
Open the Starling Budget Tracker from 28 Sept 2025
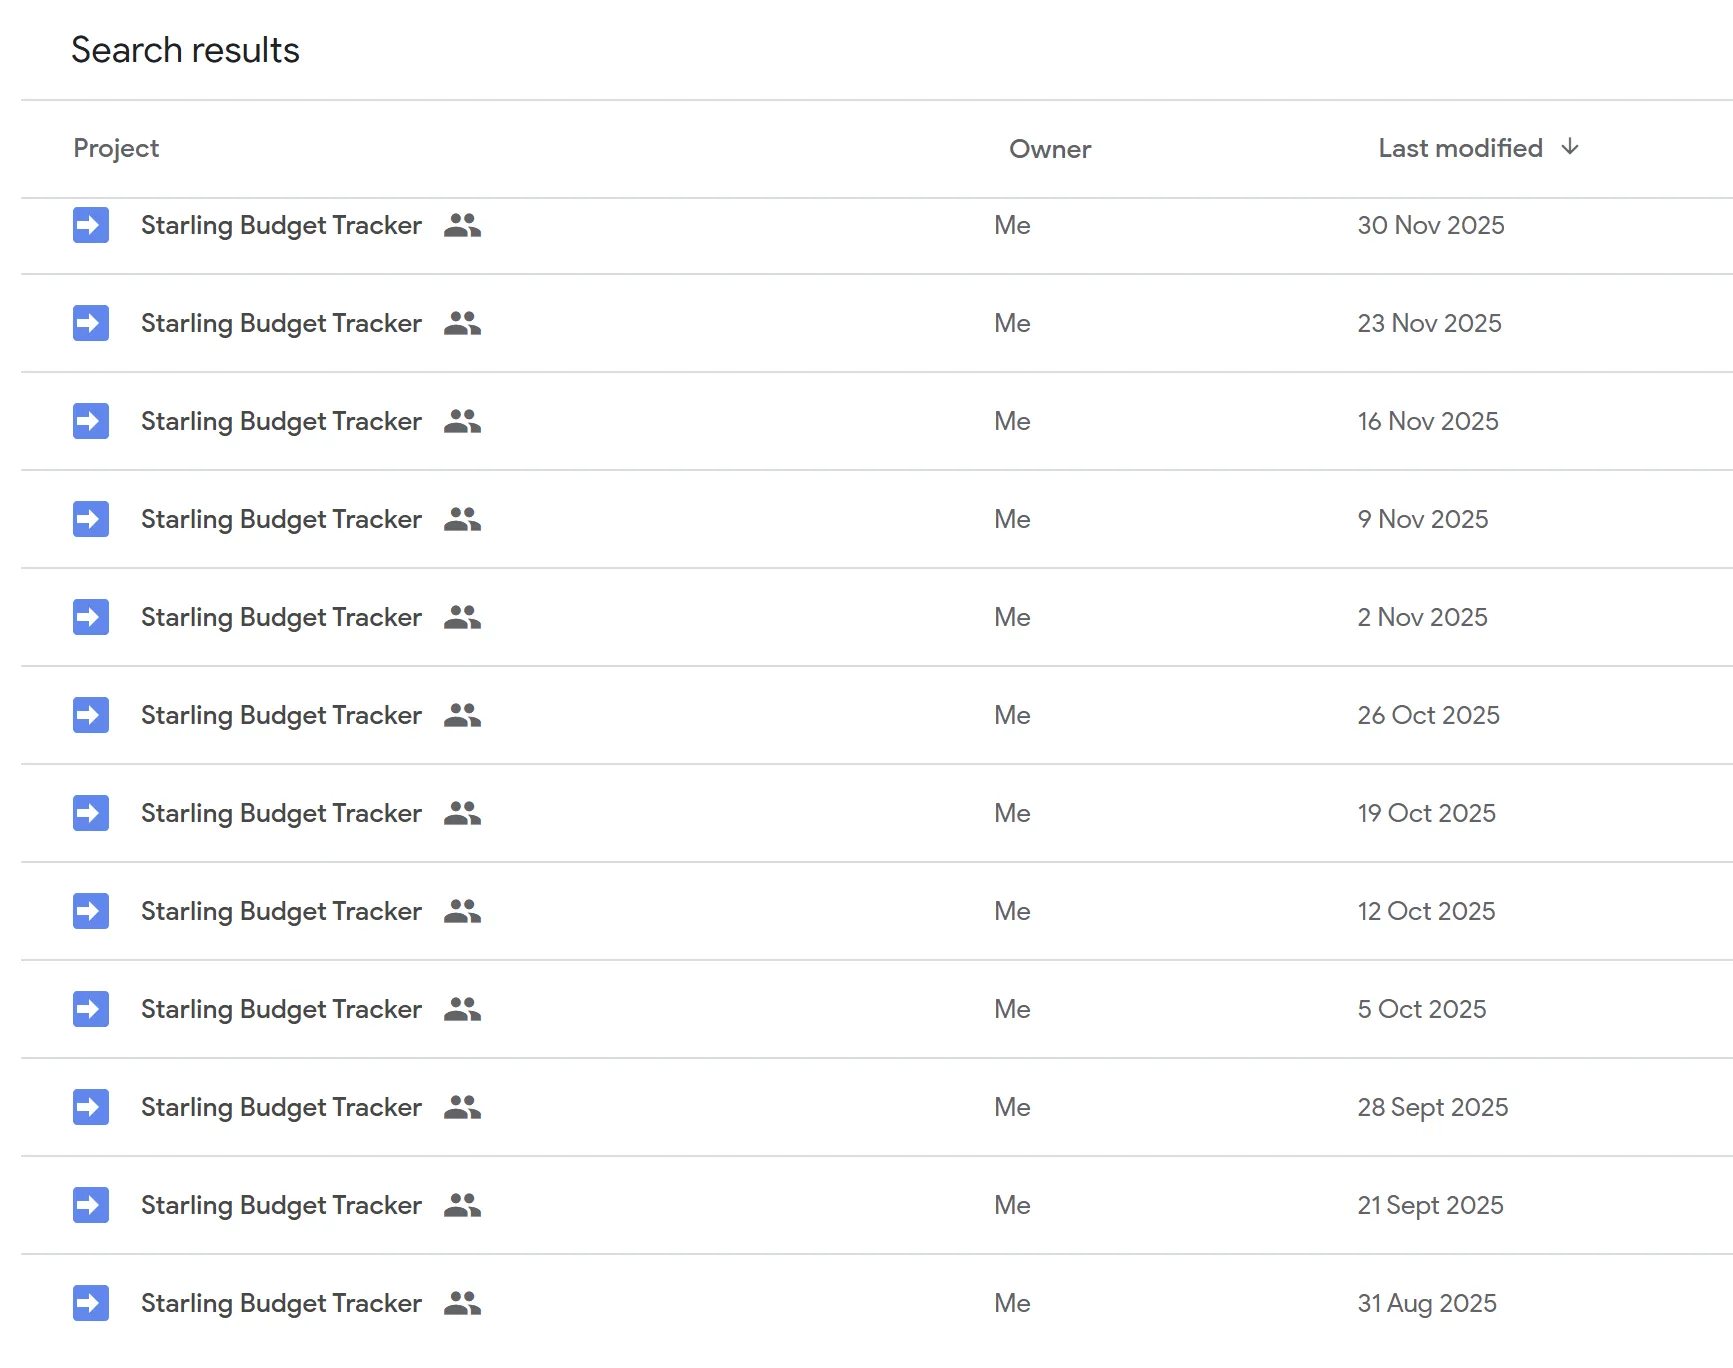pos(280,1107)
